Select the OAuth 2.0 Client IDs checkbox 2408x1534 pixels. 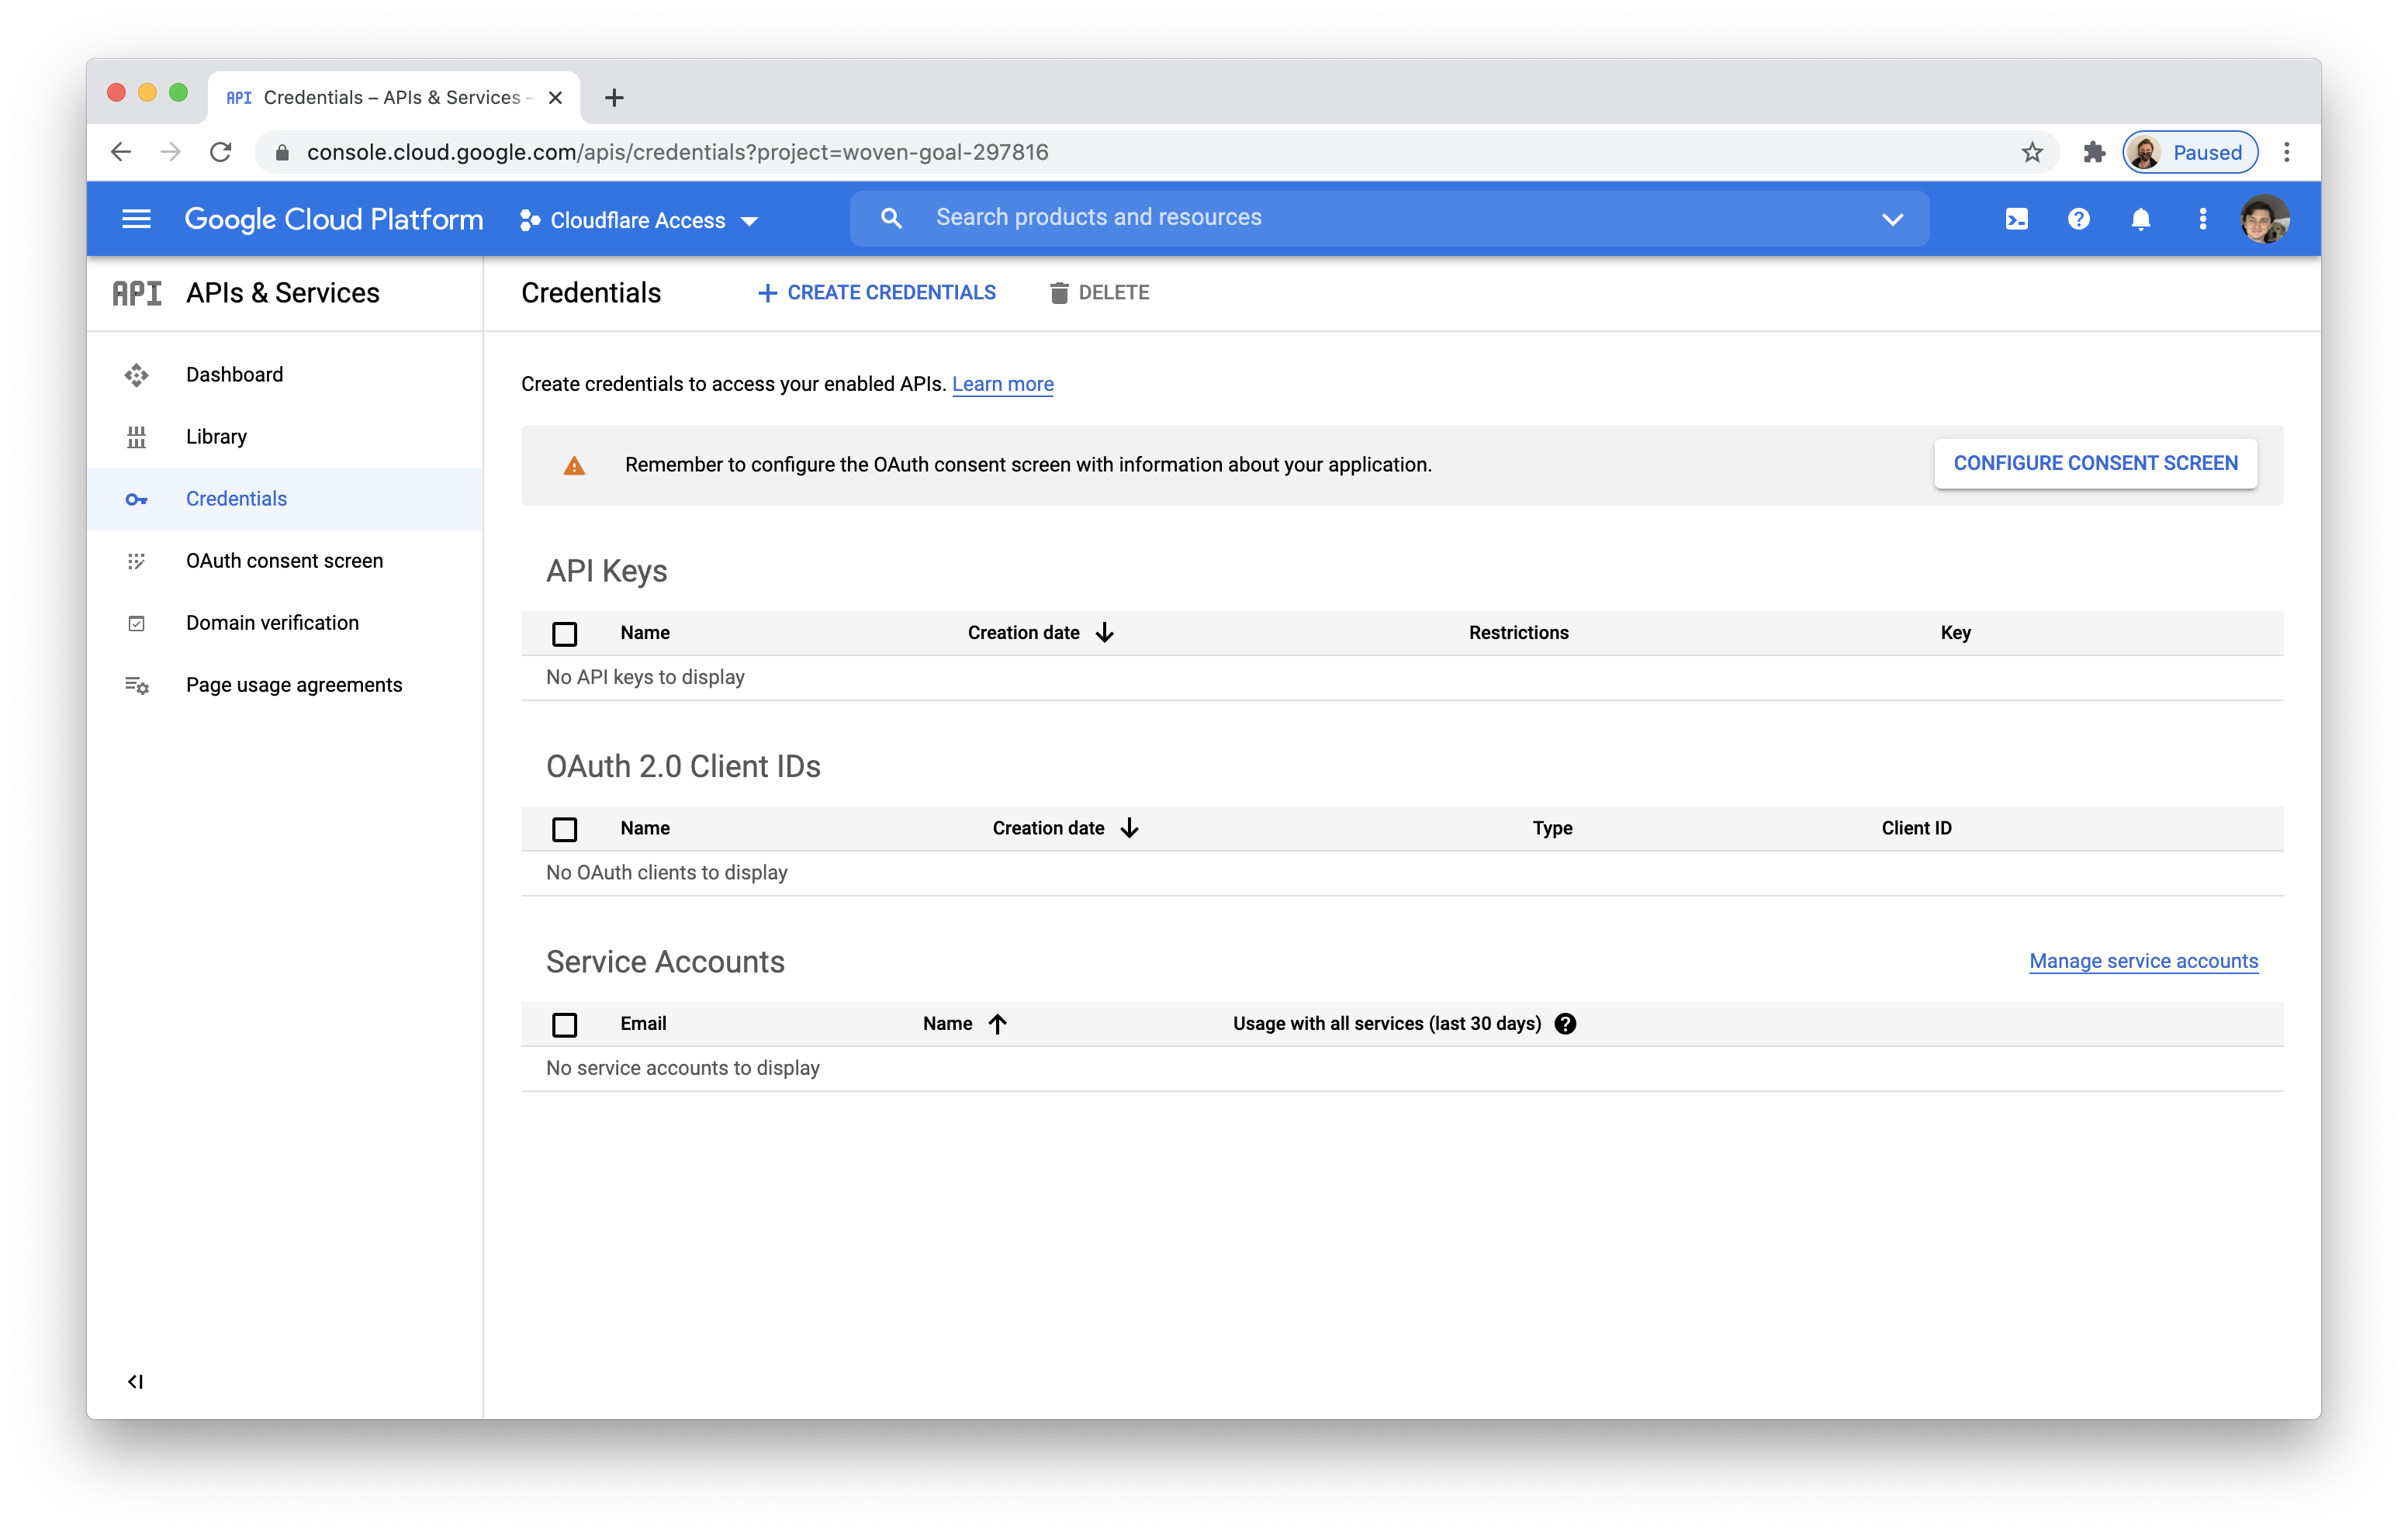click(x=565, y=827)
